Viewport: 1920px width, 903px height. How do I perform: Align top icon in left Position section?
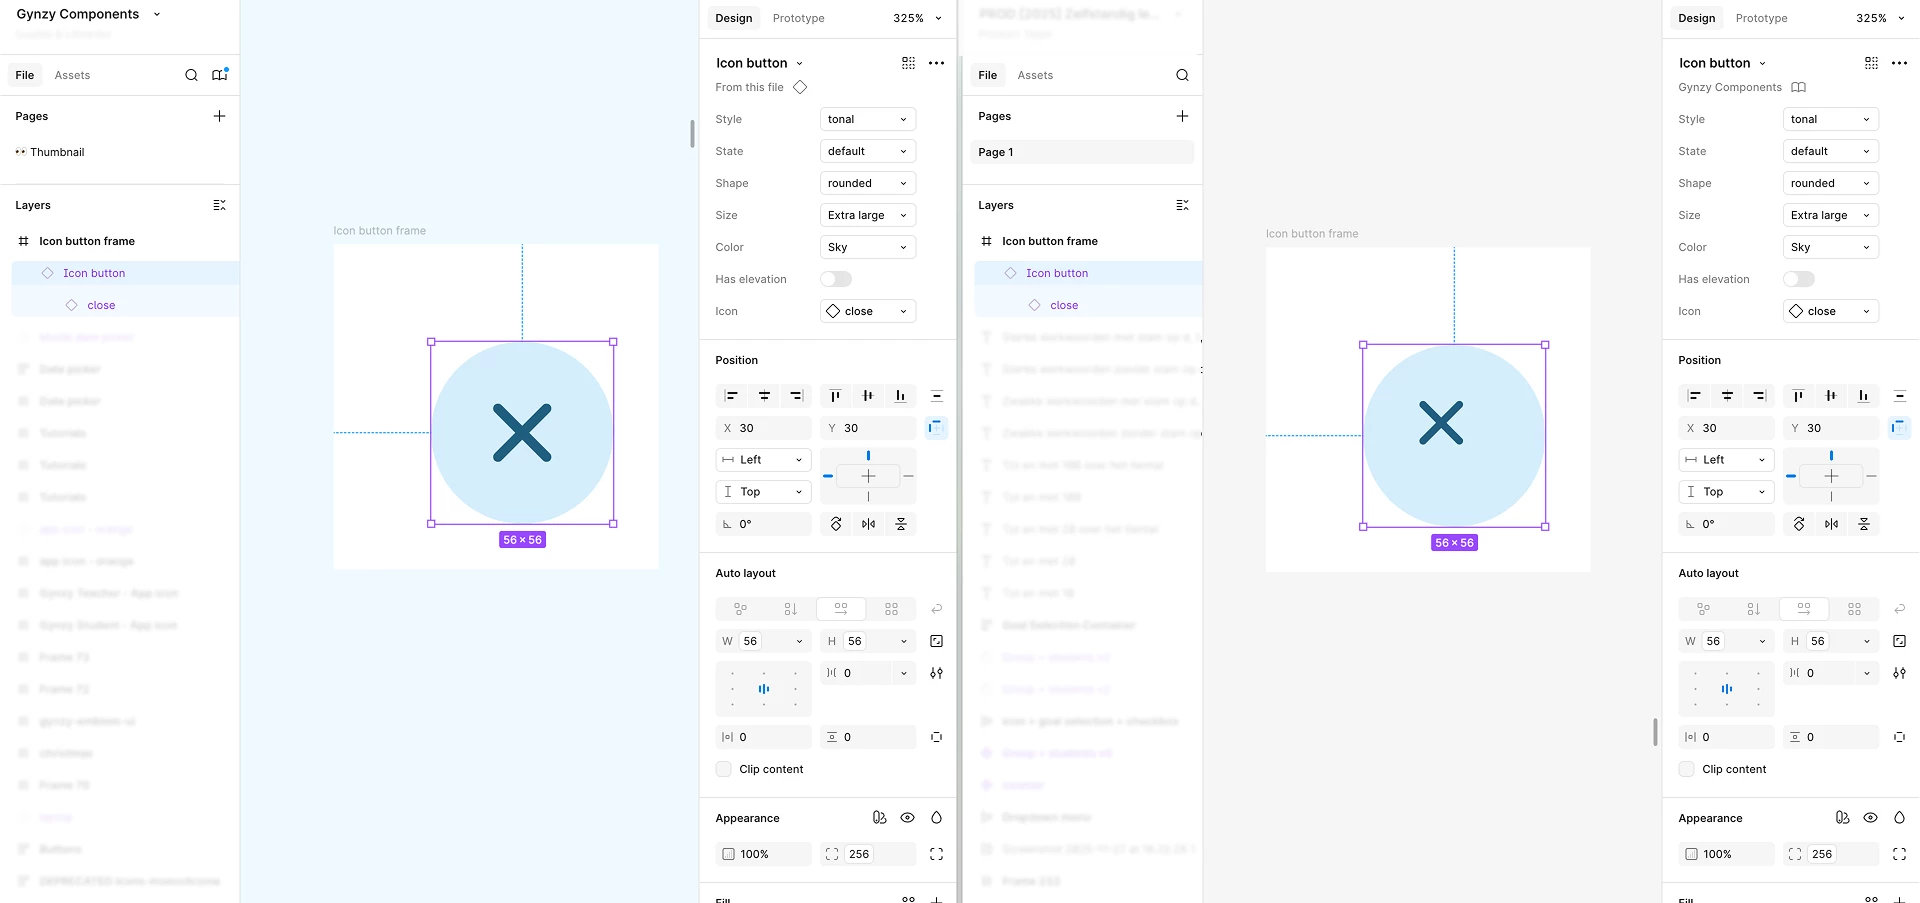pyautogui.click(x=836, y=396)
